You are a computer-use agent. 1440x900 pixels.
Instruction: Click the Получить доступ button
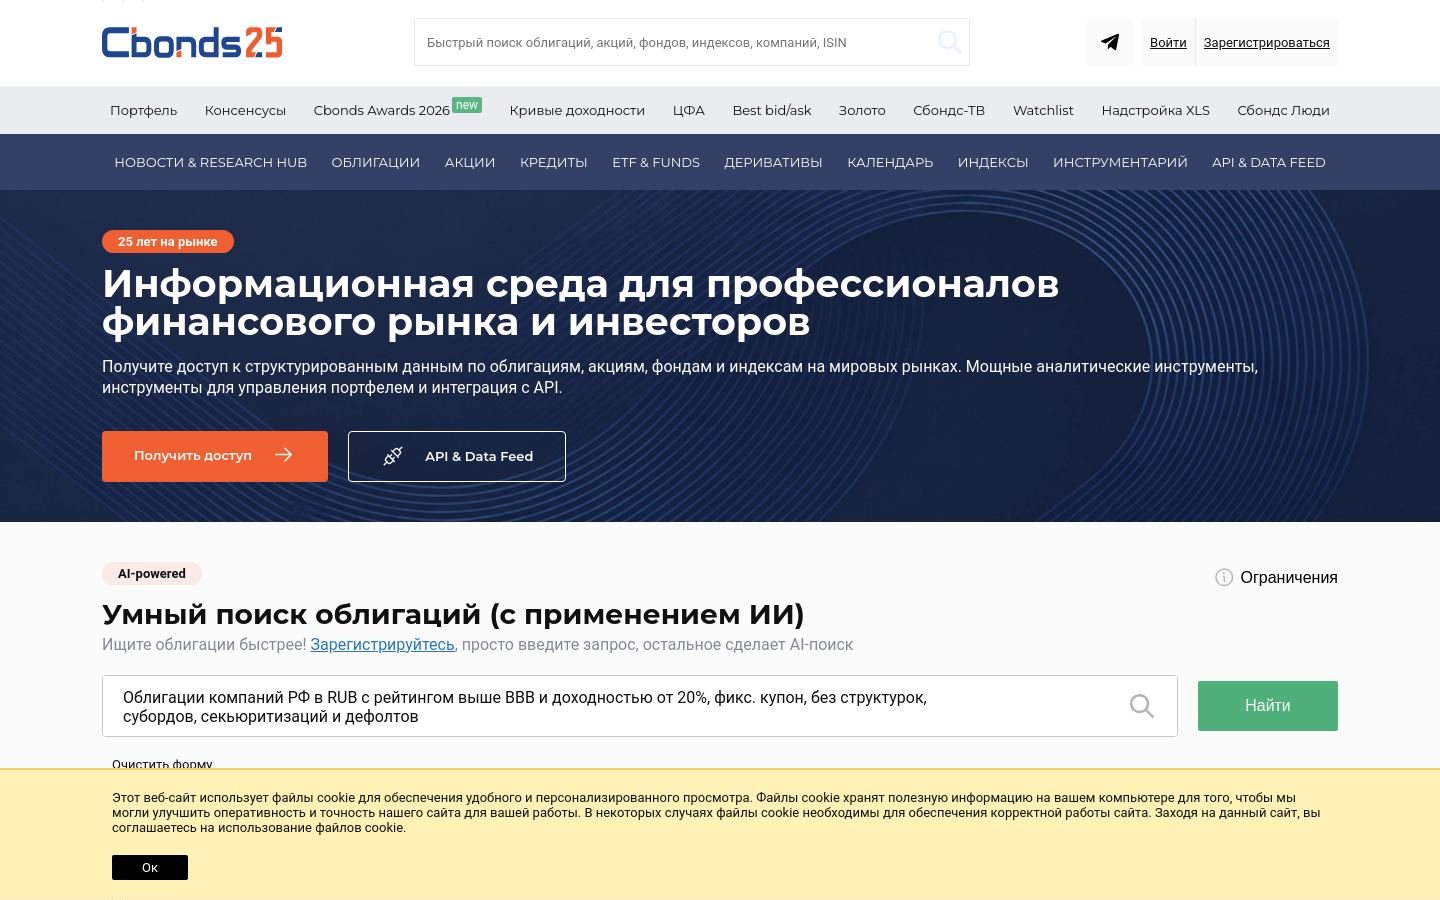pyautogui.click(x=215, y=456)
